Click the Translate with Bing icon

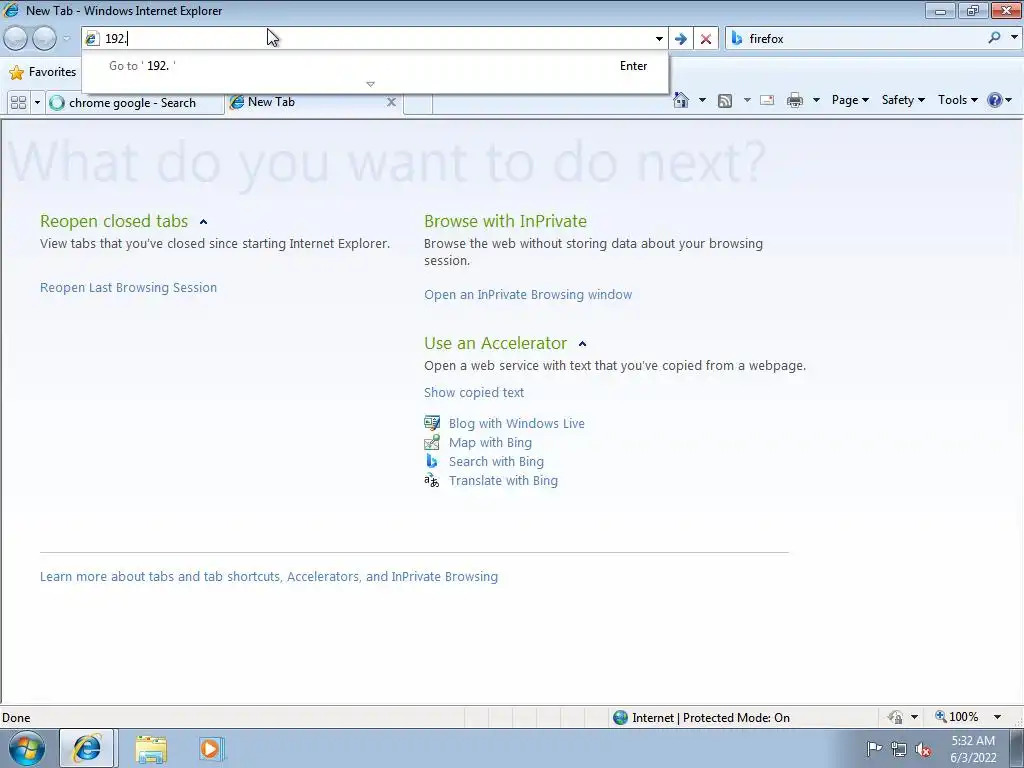click(432, 481)
